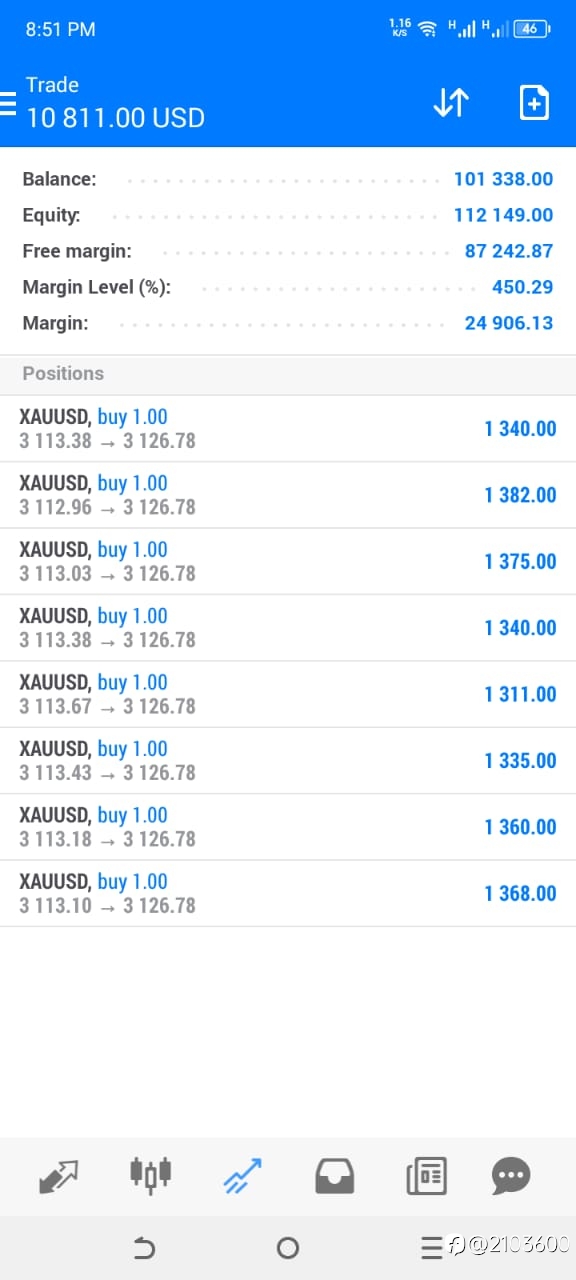Open XAUUSD position opened at 3 113.67
The width and height of the screenshot is (576, 1280).
288,694
